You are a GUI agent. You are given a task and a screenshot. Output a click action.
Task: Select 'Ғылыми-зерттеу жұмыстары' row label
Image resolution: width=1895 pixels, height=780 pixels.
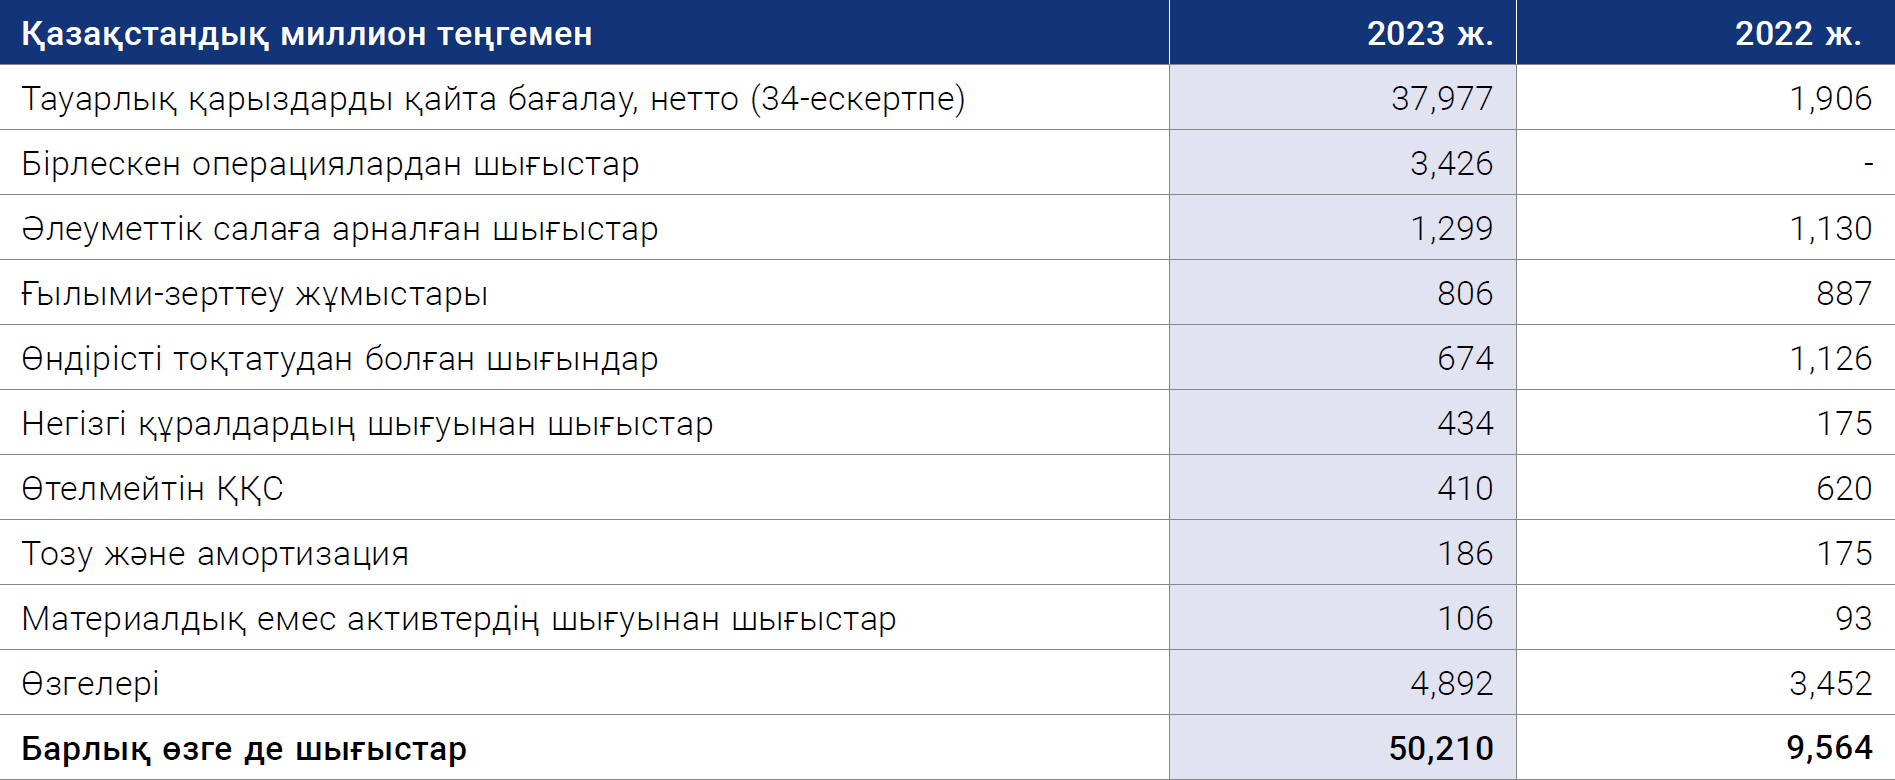tap(254, 294)
